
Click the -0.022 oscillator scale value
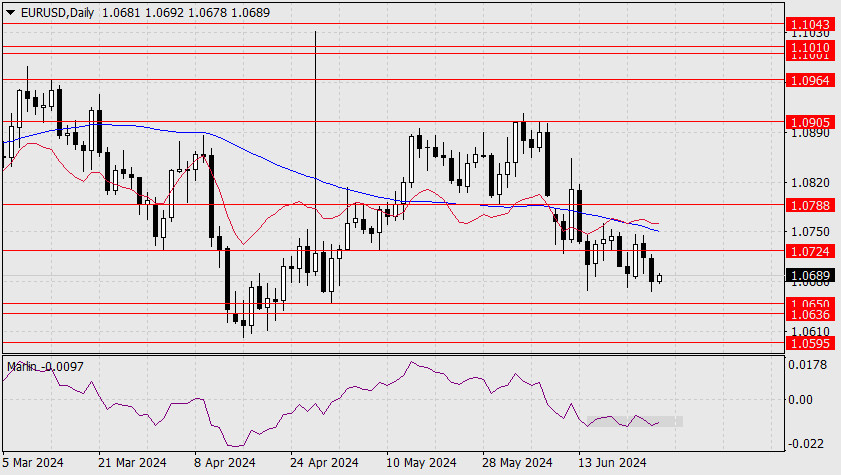pyautogui.click(x=806, y=444)
